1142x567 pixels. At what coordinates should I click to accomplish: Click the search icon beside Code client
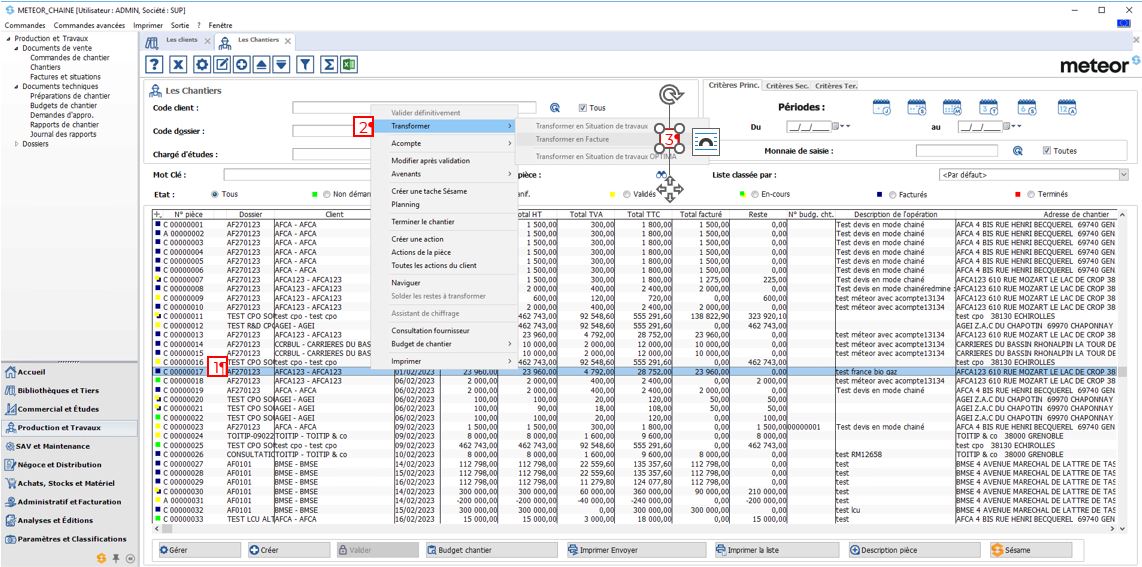tap(555, 107)
